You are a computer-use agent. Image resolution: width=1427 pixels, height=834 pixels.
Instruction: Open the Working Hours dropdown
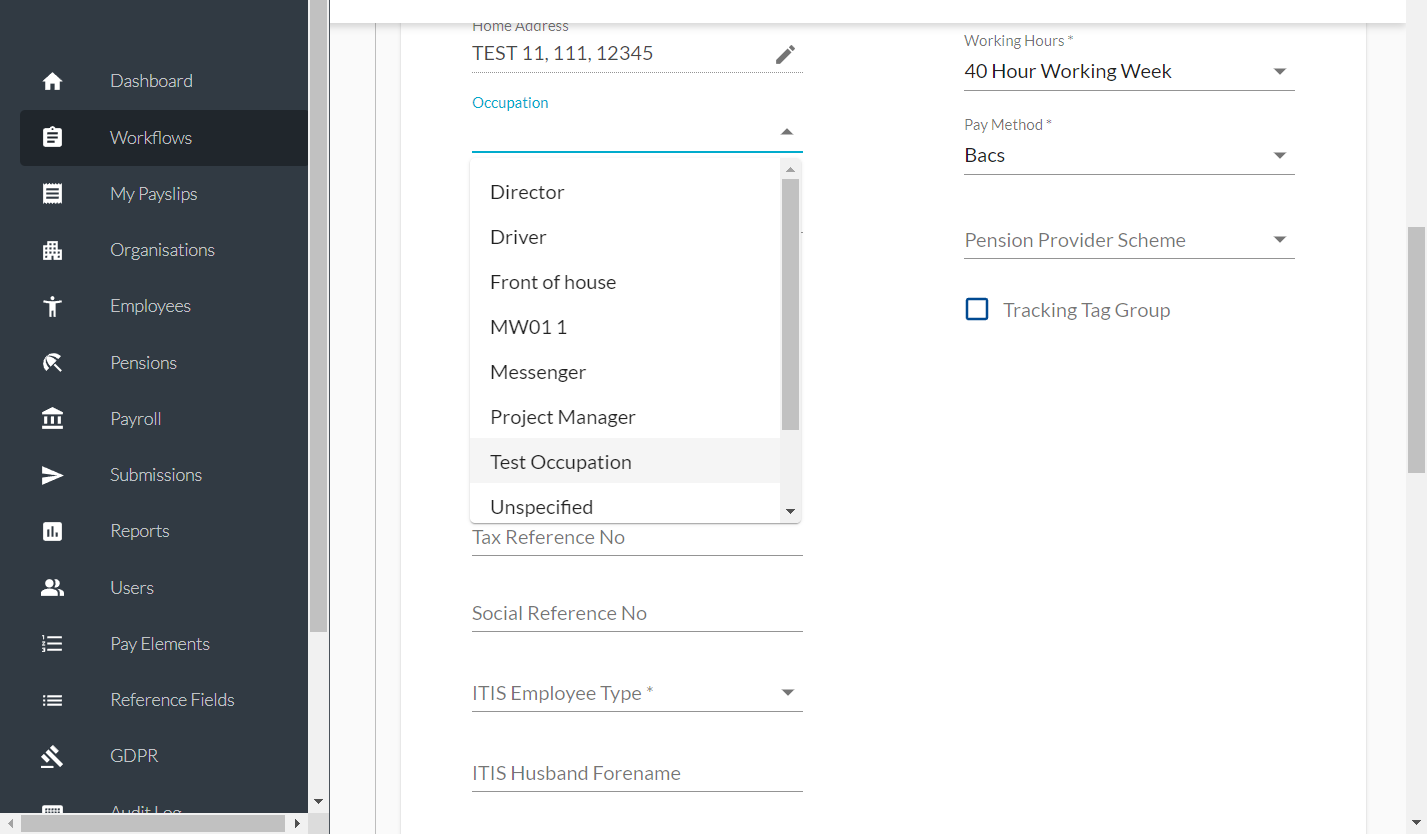(1129, 72)
